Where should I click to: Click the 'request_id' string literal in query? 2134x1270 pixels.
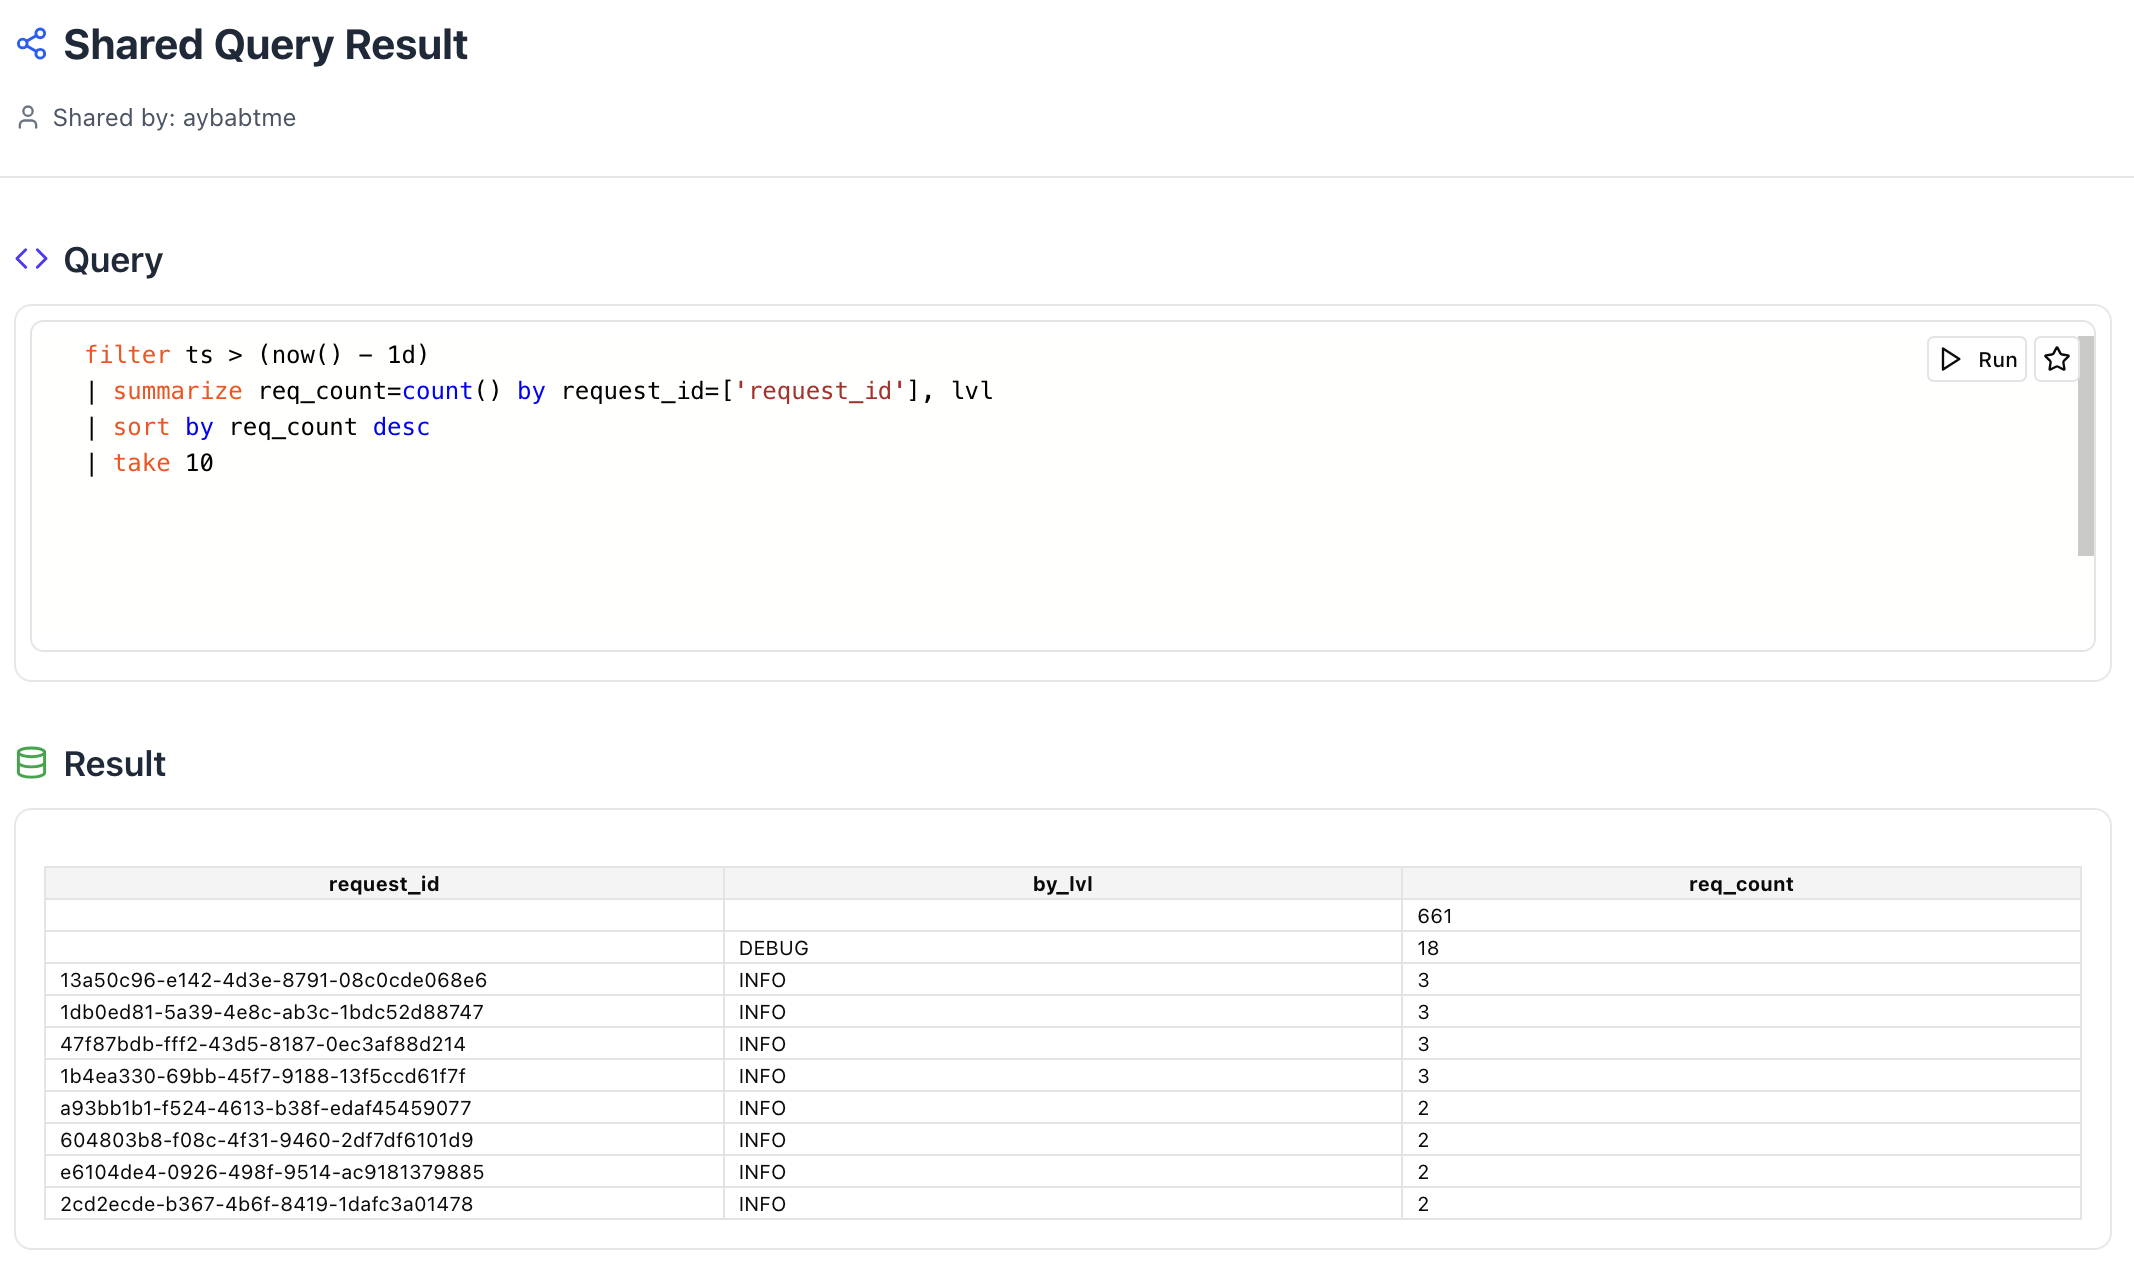pos(820,391)
